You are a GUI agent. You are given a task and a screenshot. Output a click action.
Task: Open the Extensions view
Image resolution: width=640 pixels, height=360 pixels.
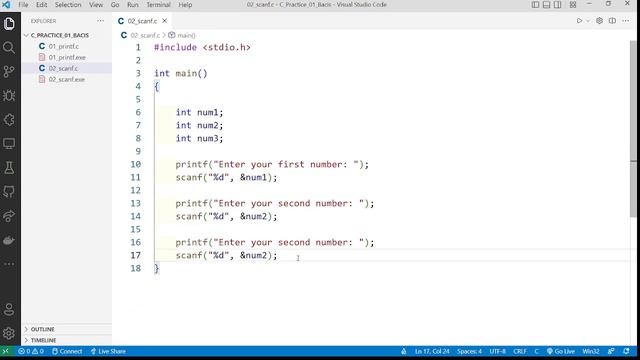coord(9,120)
